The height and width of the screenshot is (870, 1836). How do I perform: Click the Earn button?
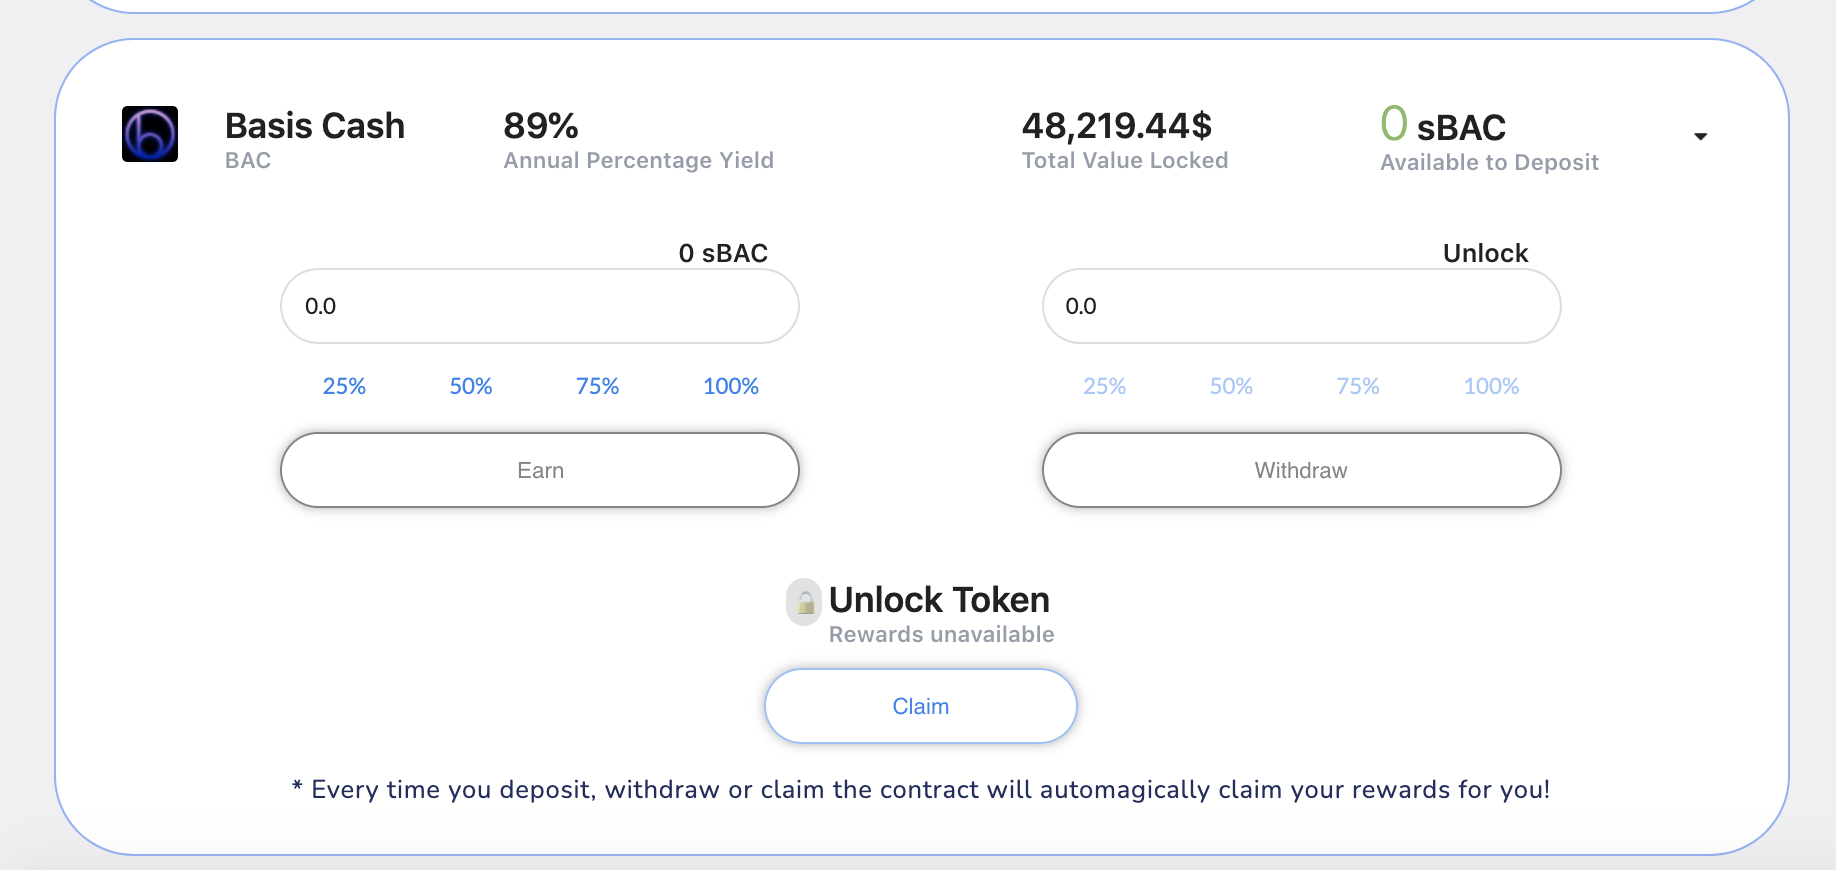(539, 469)
